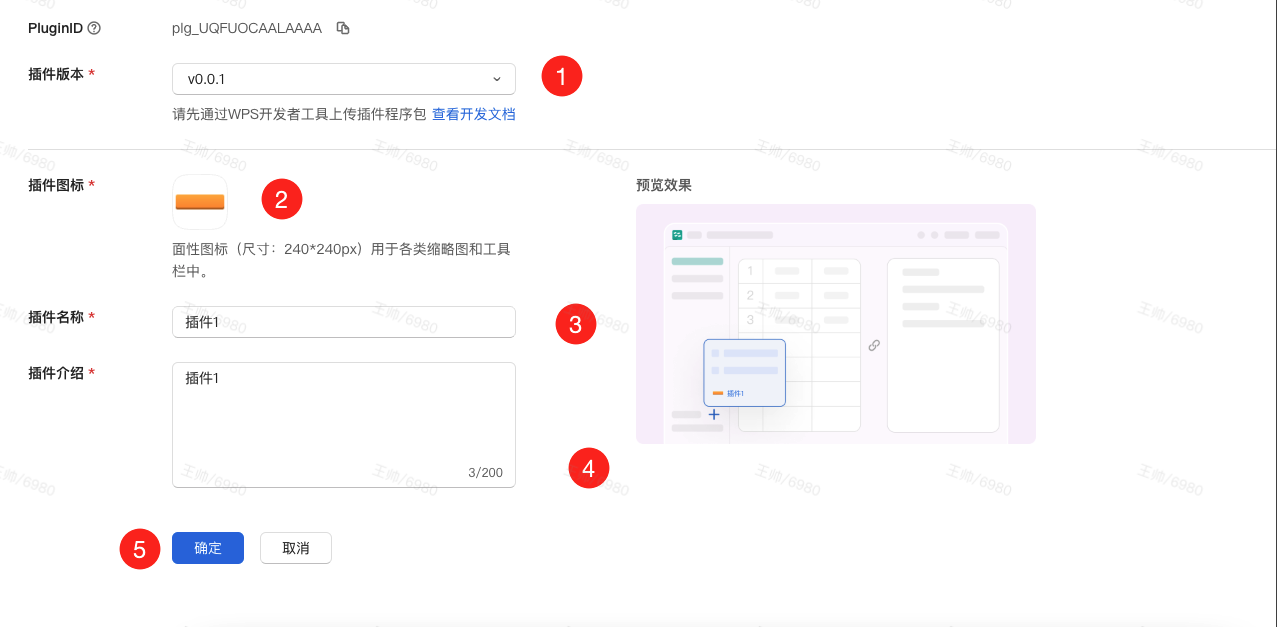
Task: Click the help icon beside PluginID
Action: pos(94,28)
